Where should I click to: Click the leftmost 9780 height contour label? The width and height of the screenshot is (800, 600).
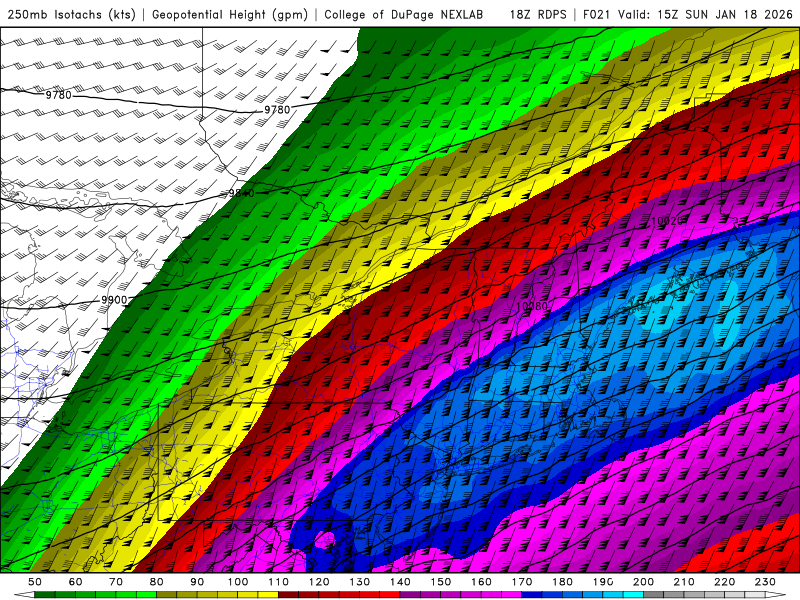59,95
